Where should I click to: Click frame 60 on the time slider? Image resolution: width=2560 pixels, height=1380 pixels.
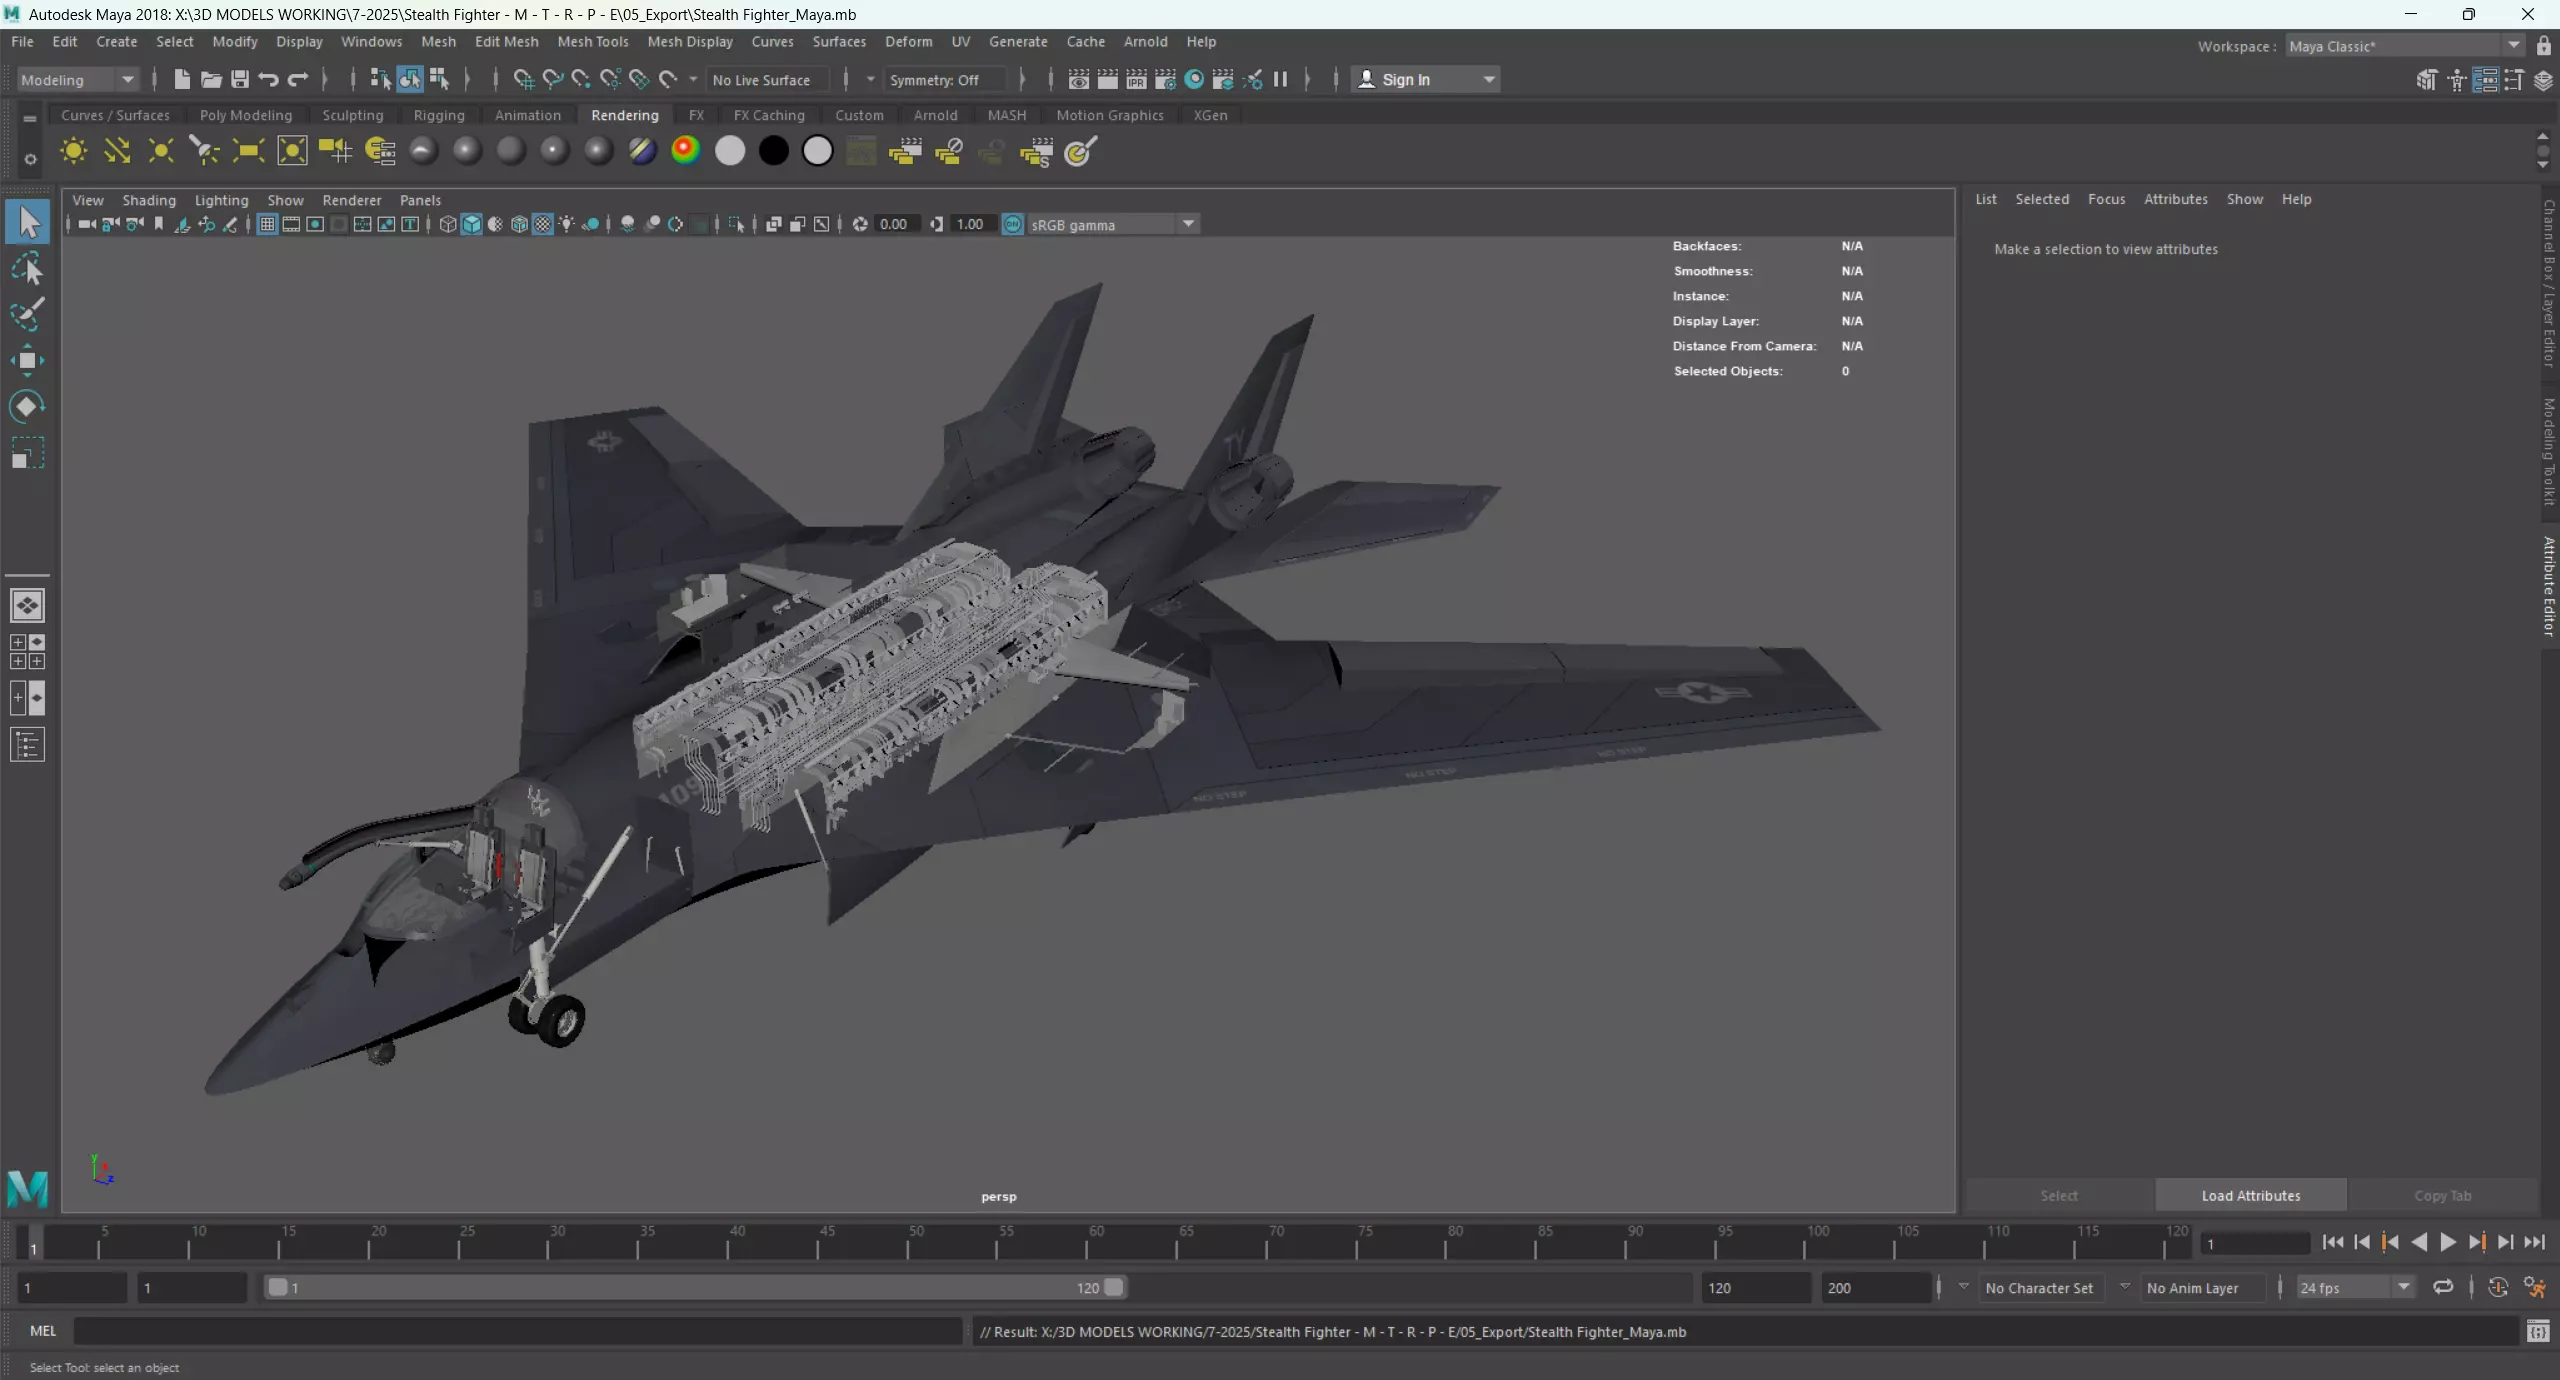click(x=1087, y=1242)
